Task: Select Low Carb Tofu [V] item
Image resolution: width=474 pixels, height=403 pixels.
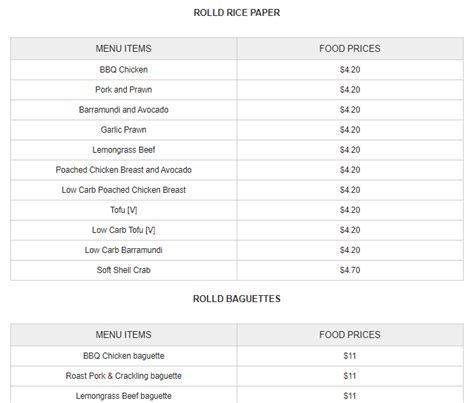Action: [x=124, y=230]
